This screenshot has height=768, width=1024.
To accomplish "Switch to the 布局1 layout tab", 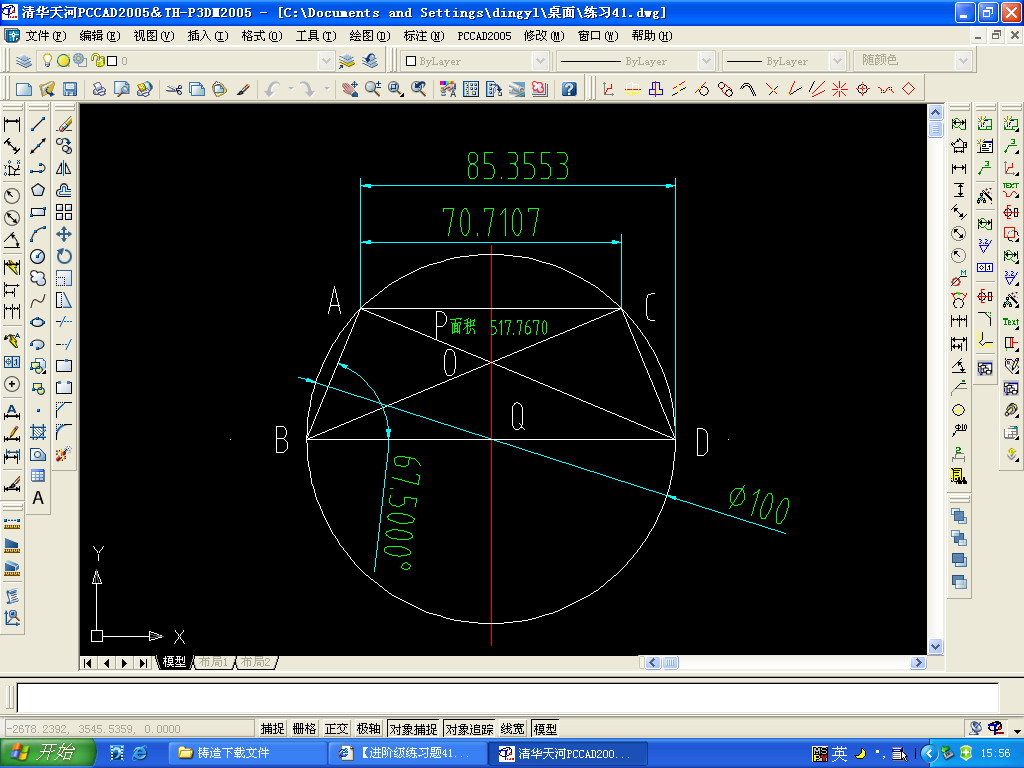I will (x=214, y=662).
